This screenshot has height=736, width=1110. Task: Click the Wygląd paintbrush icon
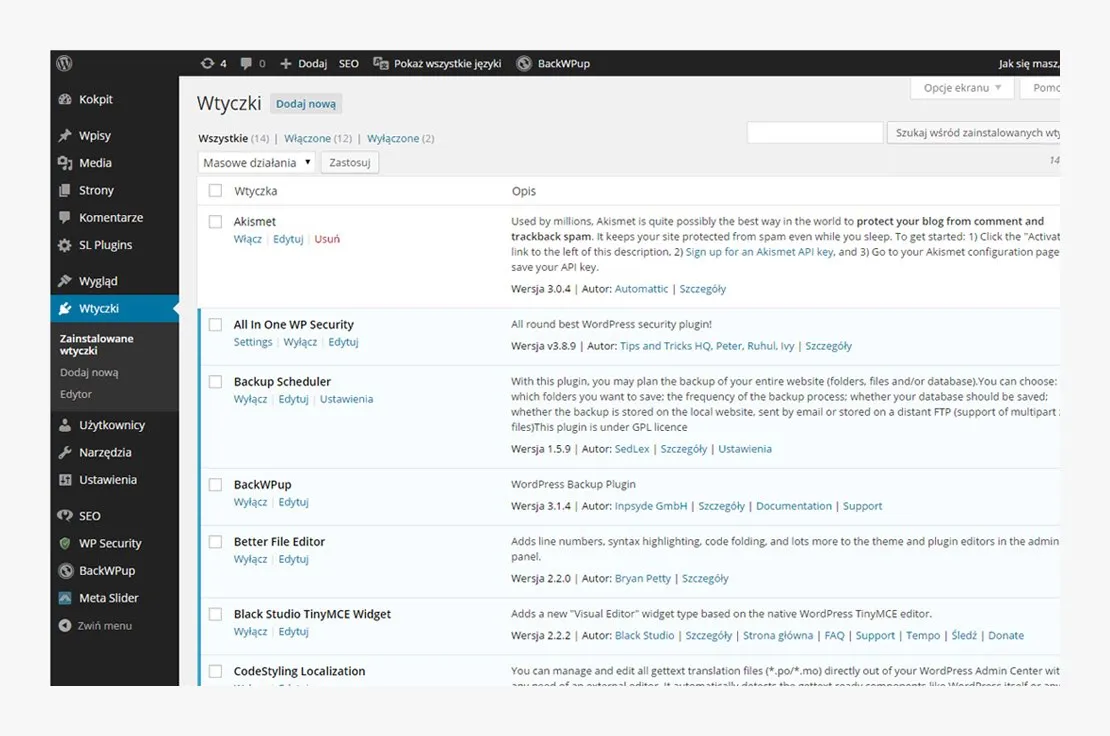[63, 280]
